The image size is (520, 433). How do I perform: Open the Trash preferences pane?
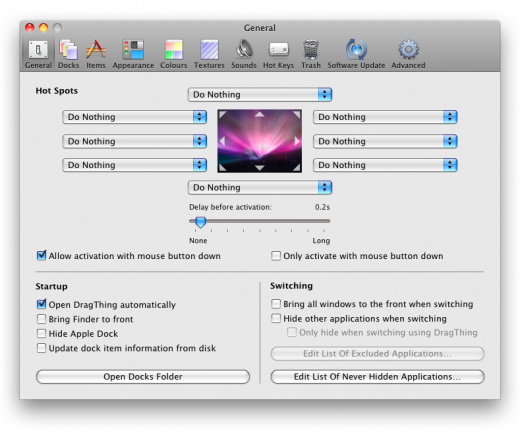pos(311,54)
